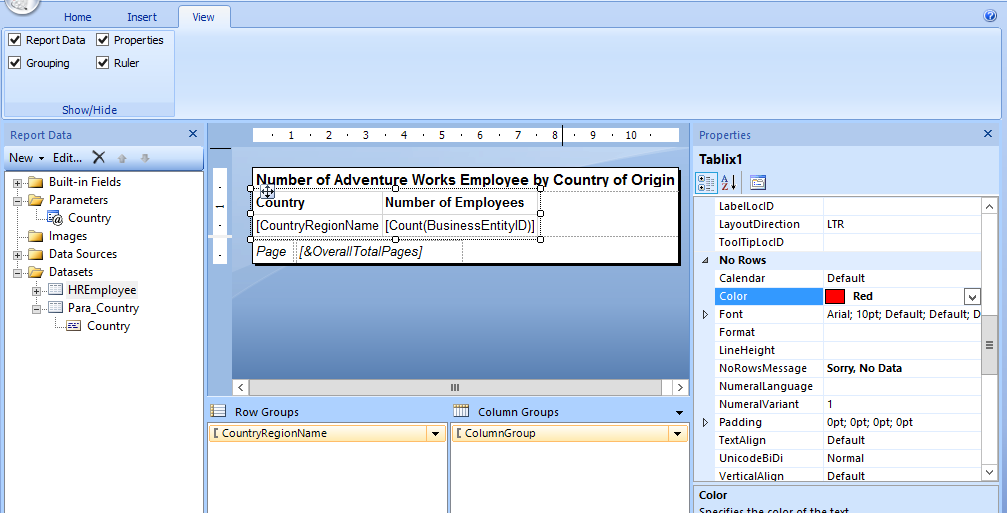Select the Page footer text box

coord(272,252)
